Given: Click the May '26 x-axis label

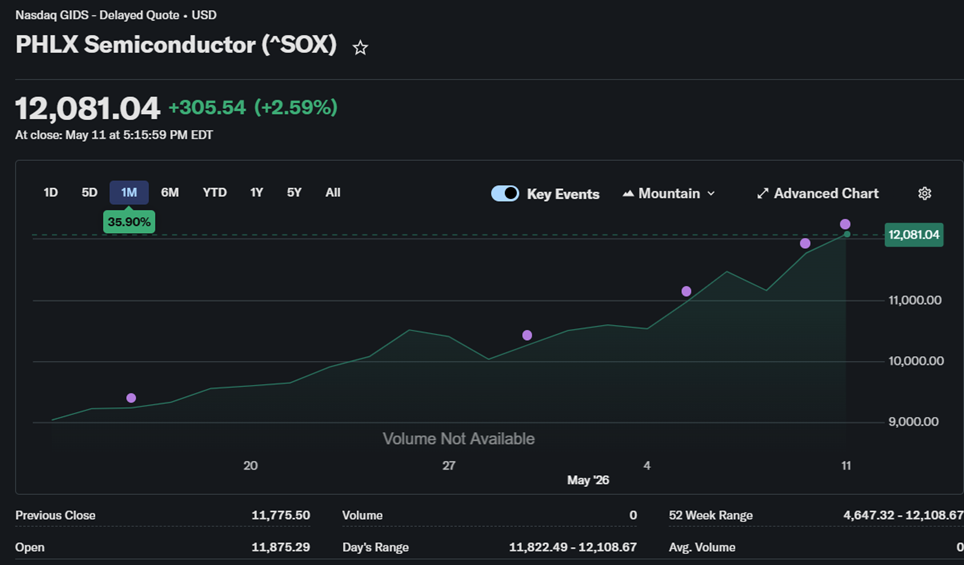Looking at the screenshot, I should click(x=588, y=480).
